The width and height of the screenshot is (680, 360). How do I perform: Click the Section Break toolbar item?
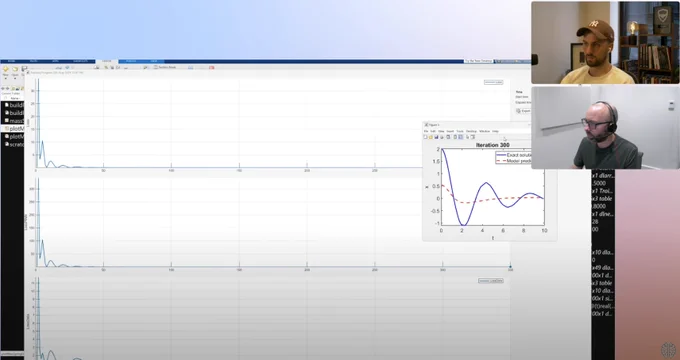point(164,67)
